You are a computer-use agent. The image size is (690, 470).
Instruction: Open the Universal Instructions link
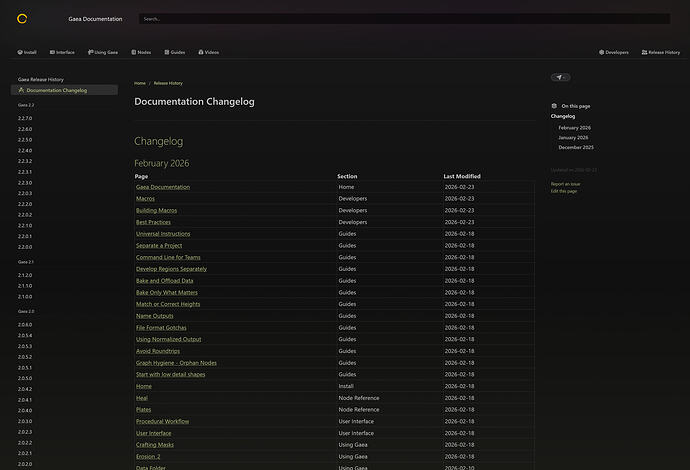point(163,234)
